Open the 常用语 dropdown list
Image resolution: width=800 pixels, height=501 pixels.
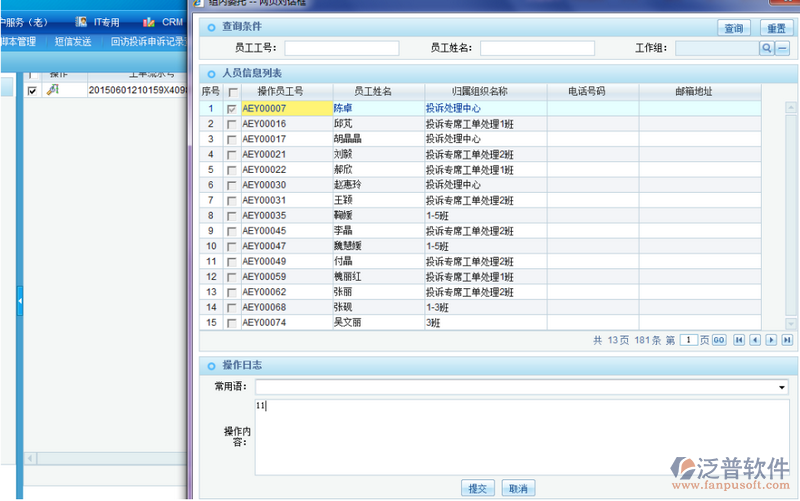click(x=782, y=387)
